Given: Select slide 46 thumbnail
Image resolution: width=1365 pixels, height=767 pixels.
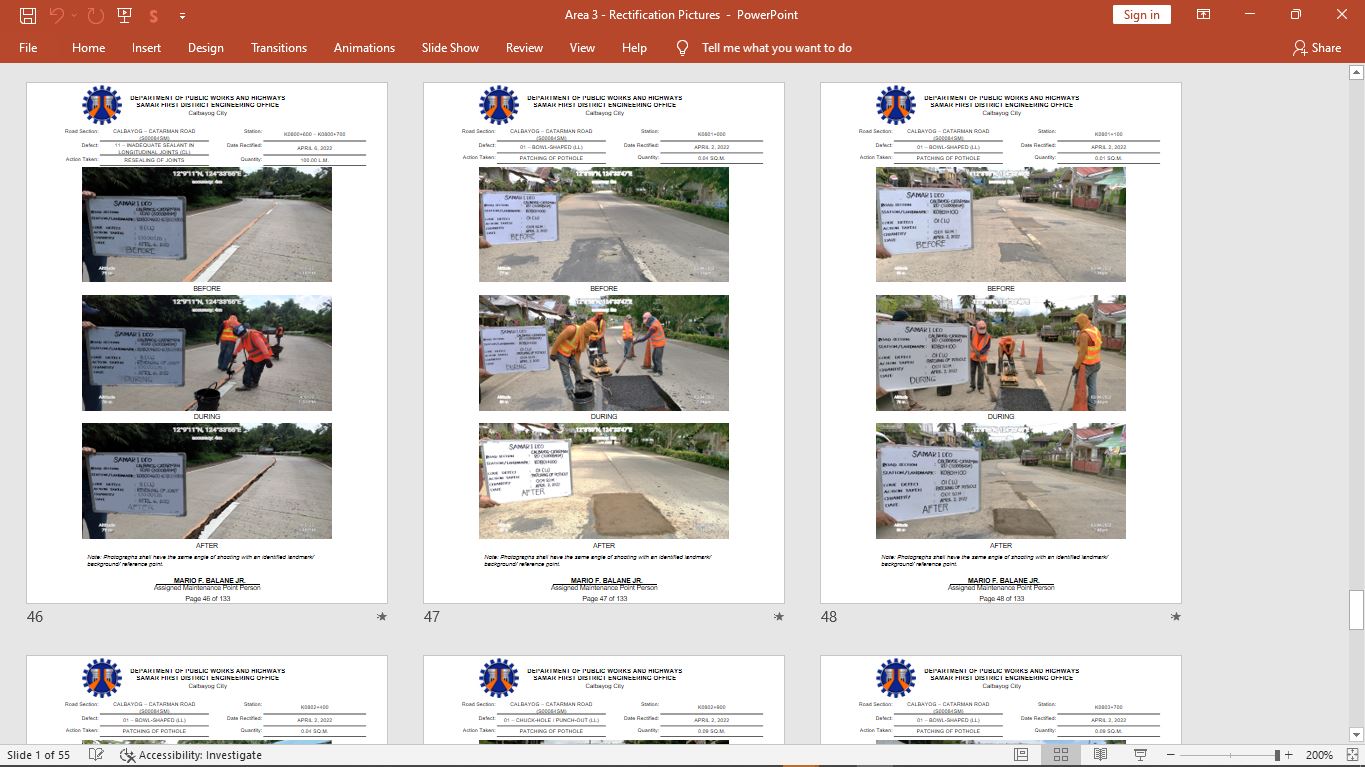Looking at the screenshot, I should click(207, 343).
